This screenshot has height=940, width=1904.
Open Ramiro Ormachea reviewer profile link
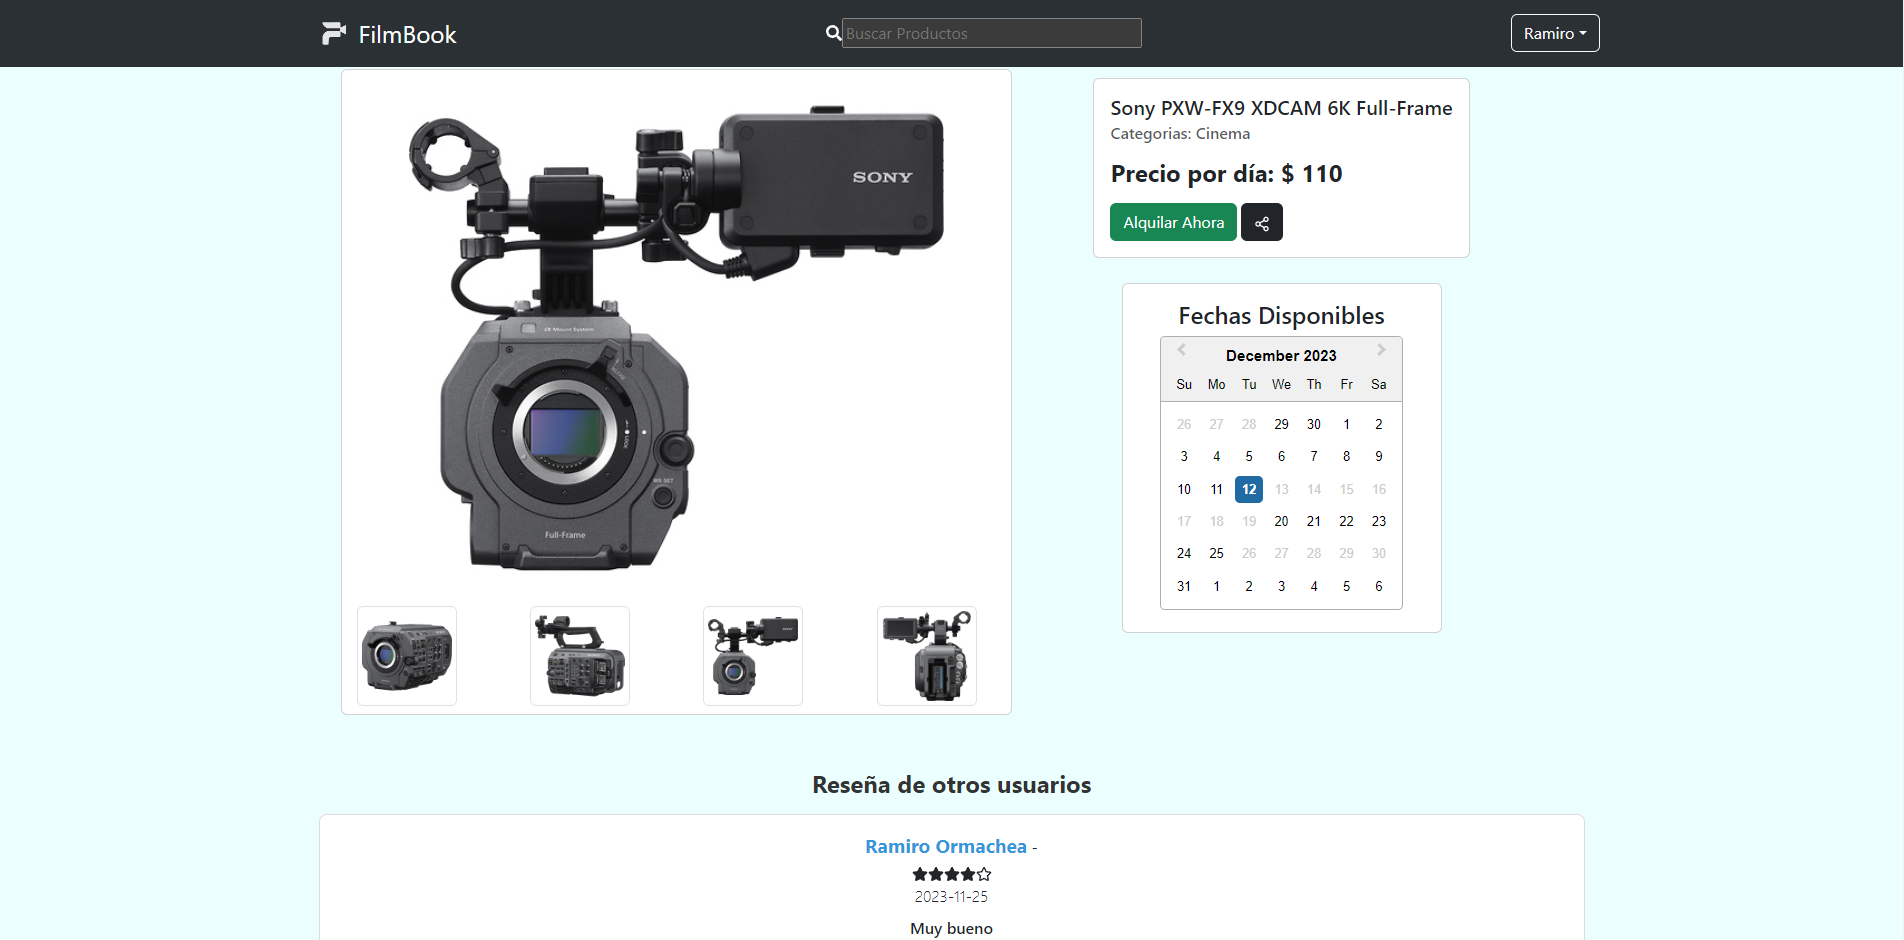pos(946,846)
